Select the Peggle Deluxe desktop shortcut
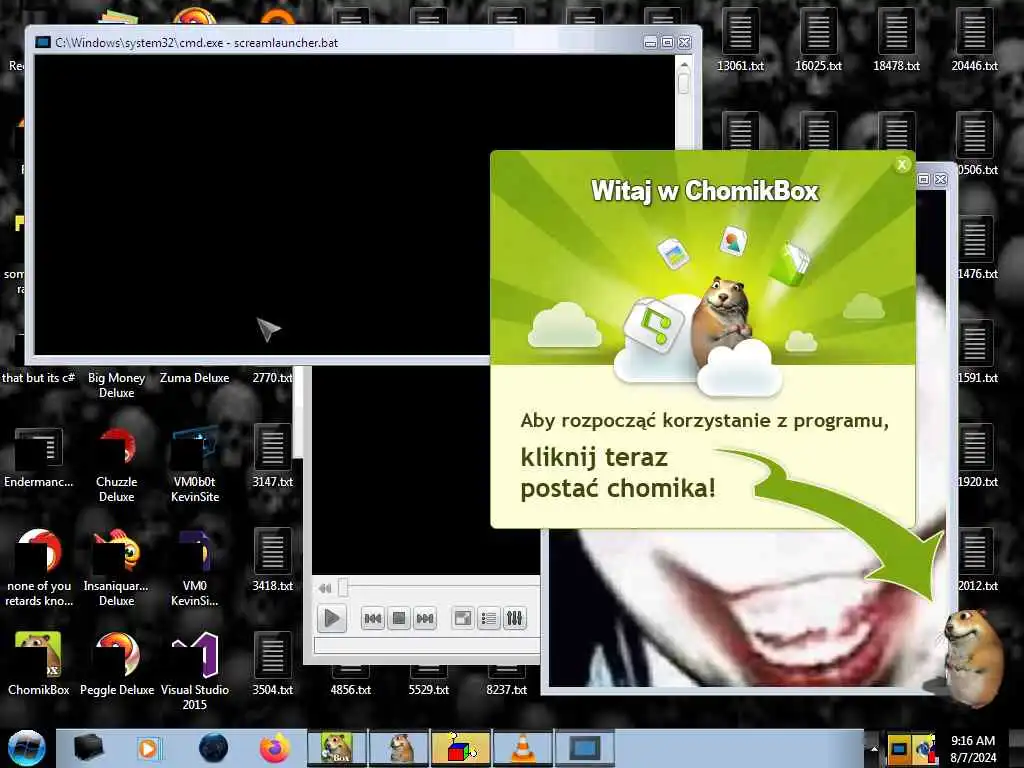Viewport: 1024px width, 768px height. (117, 663)
